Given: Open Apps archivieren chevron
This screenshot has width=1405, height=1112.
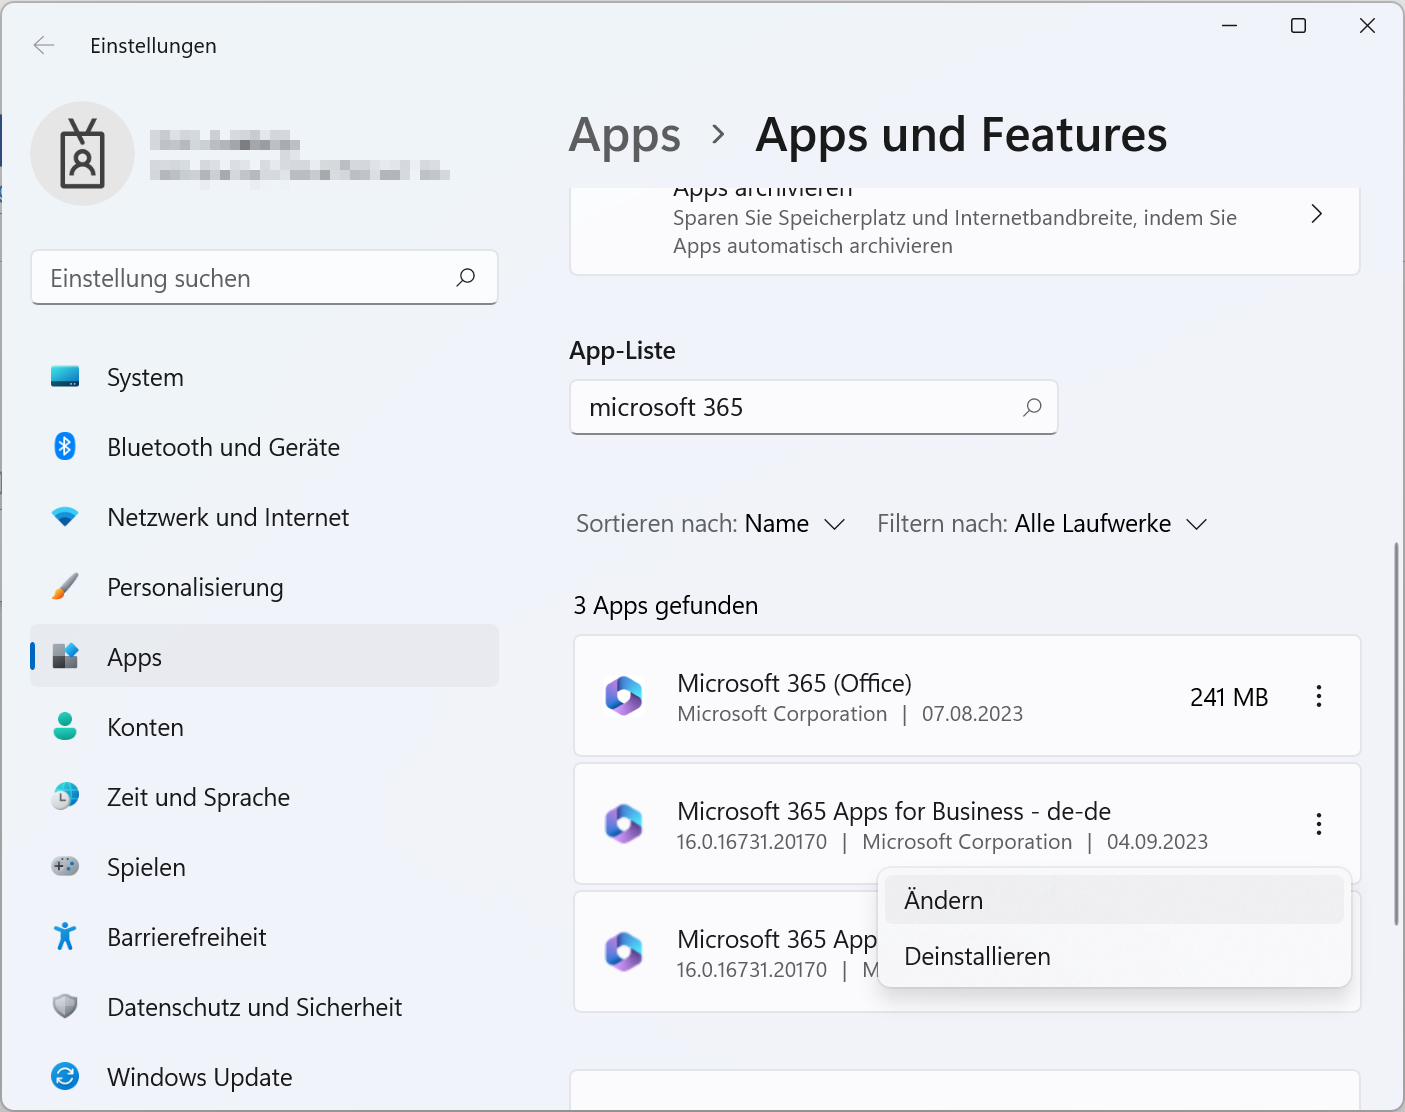Looking at the screenshot, I should (1317, 214).
